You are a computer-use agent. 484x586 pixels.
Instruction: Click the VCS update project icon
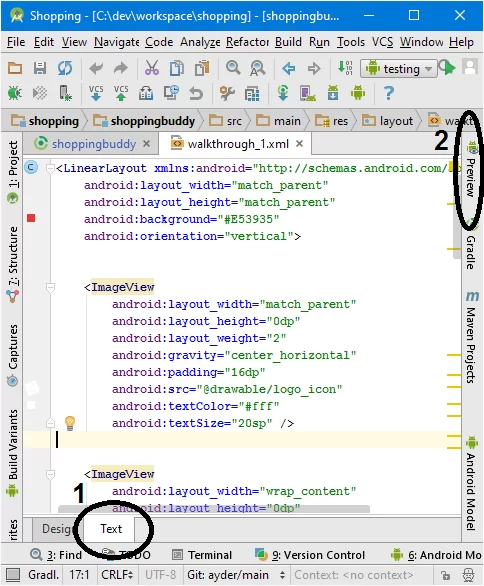tap(96, 93)
